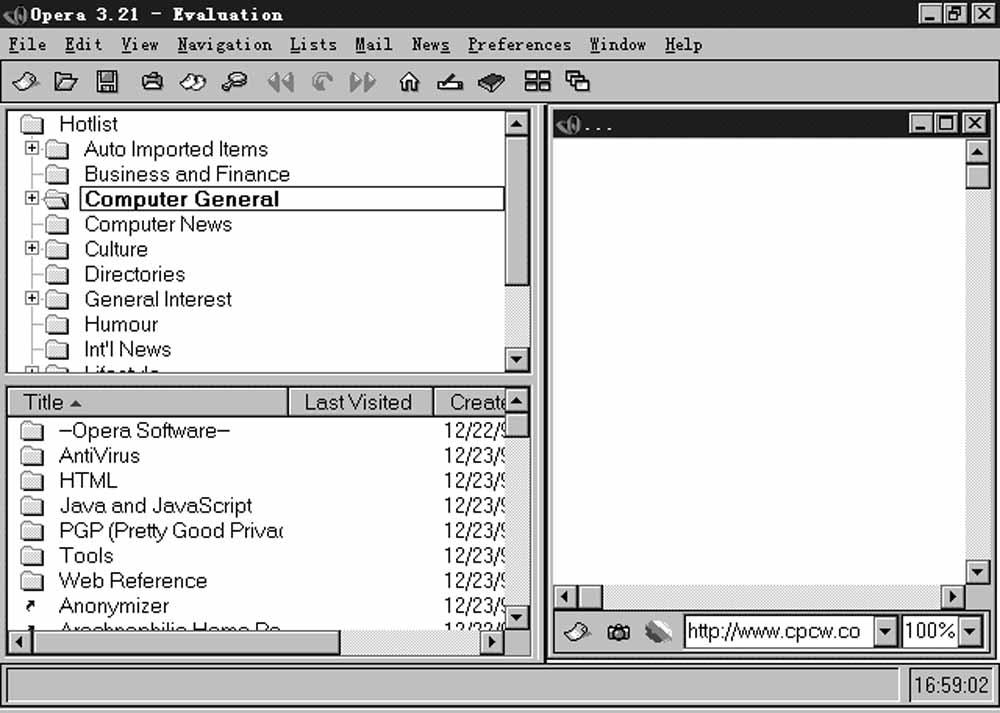Click browser window scroll down arrow

978,572
